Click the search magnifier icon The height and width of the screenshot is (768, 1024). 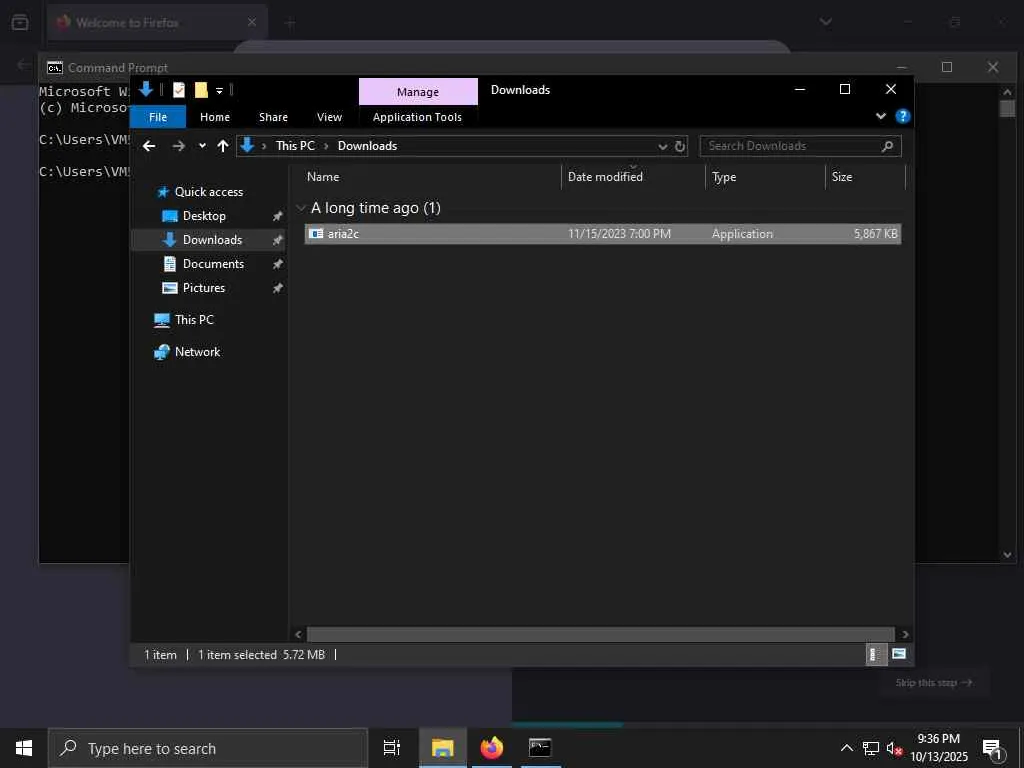click(x=887, y=146)
